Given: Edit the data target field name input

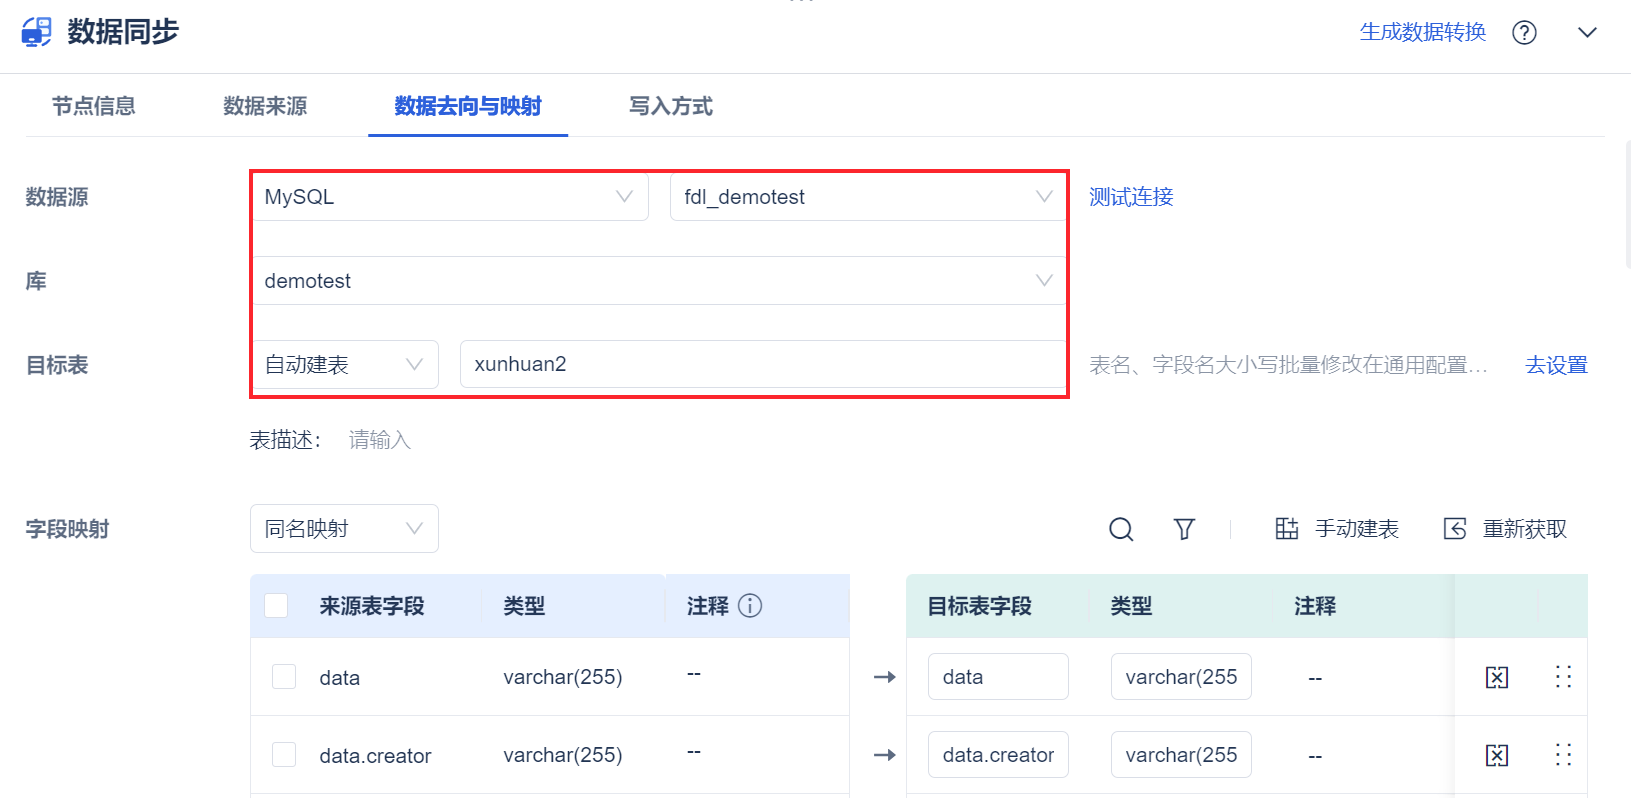Looking at the screenshot, I should coord(998,677).
